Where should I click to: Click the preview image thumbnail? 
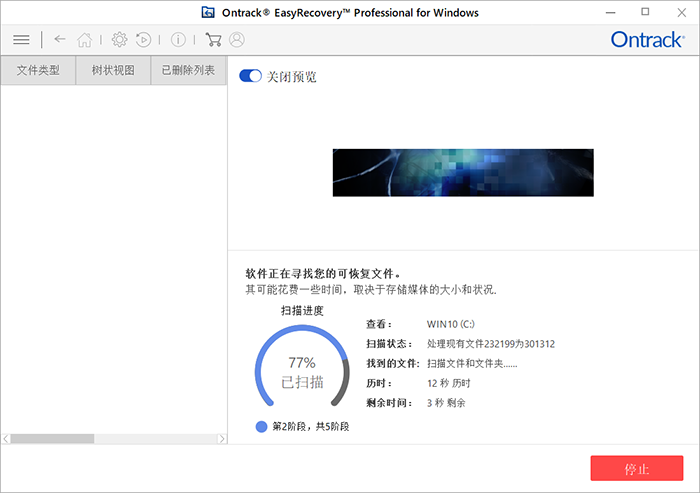click(463, 173)
